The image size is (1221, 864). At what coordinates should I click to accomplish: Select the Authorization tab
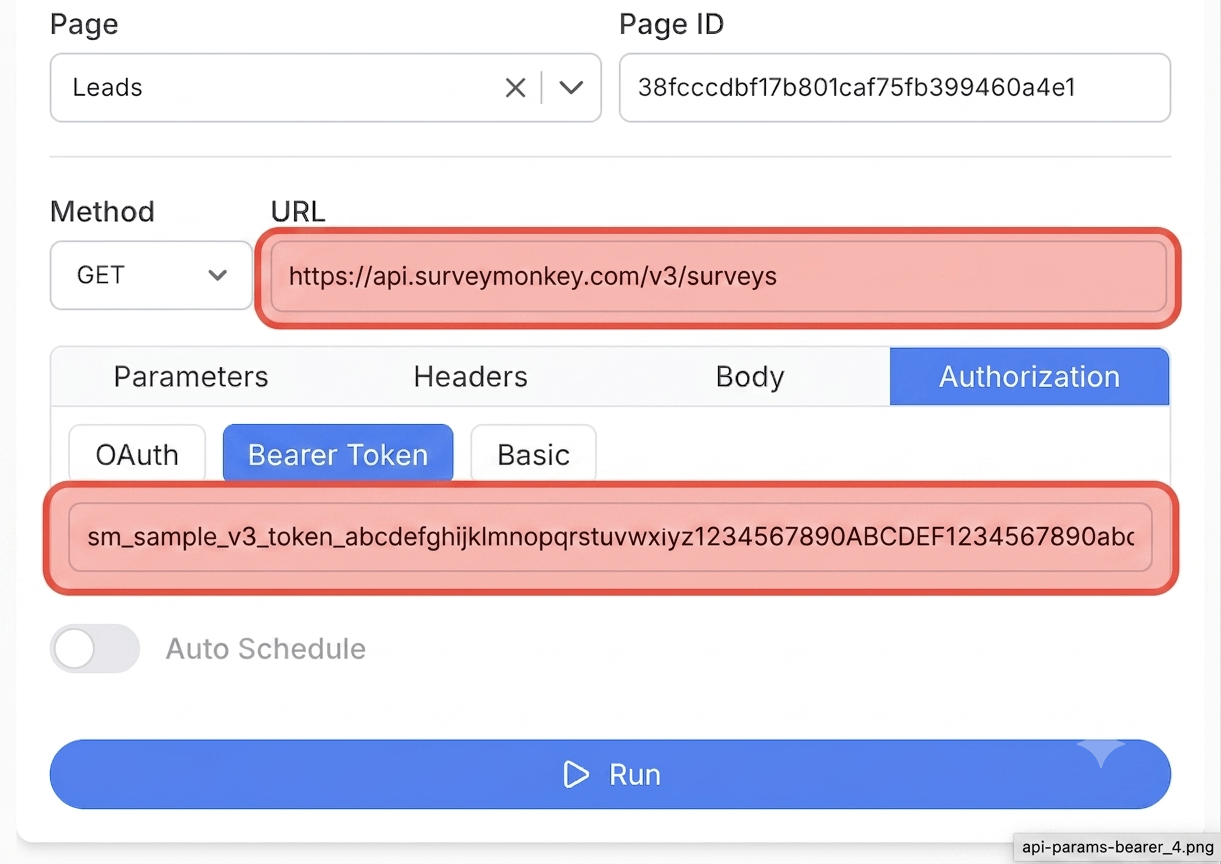[1029, 377]
